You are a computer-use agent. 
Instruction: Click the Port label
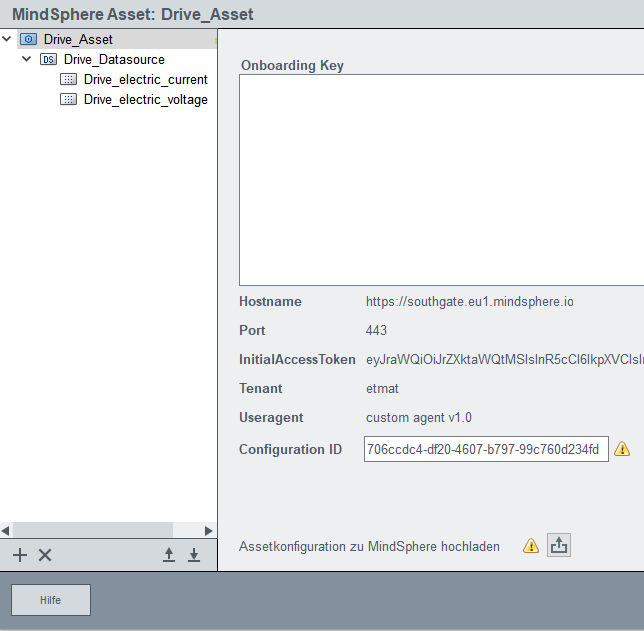coord(252,330)
